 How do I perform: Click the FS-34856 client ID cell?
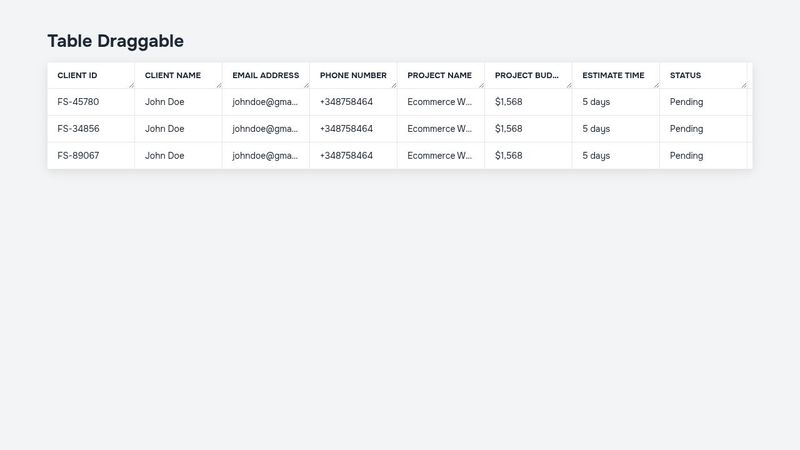[x=78, y=129]
